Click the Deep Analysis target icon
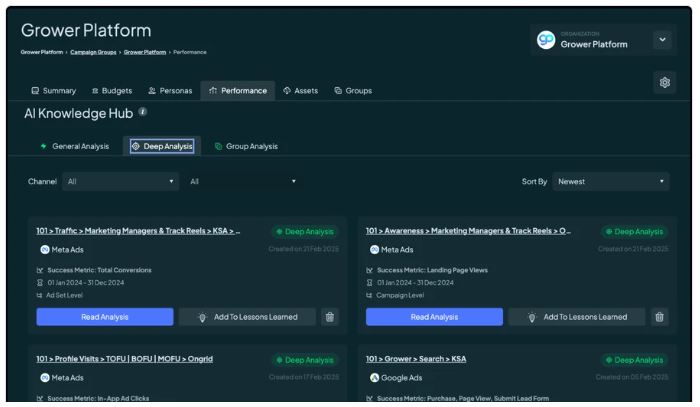The width and height of the screenshot is (700, 407). [136, 146]
